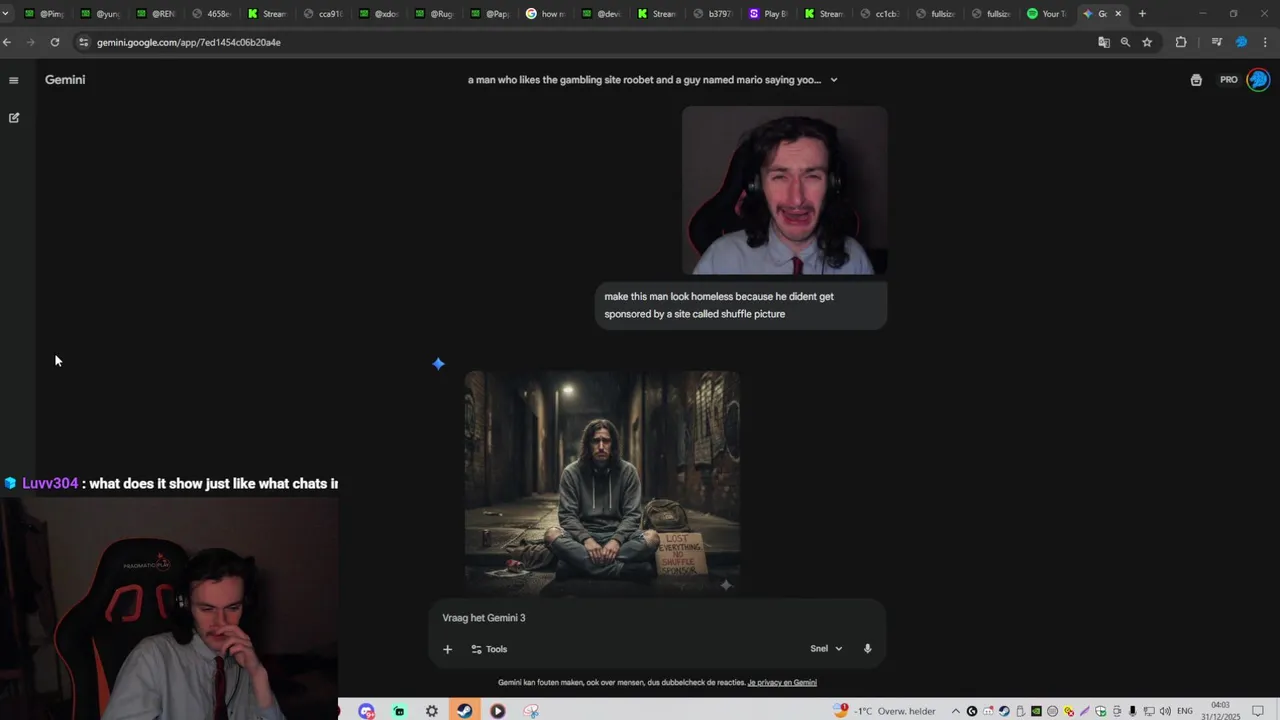Open the Google account avatar

1259,80
